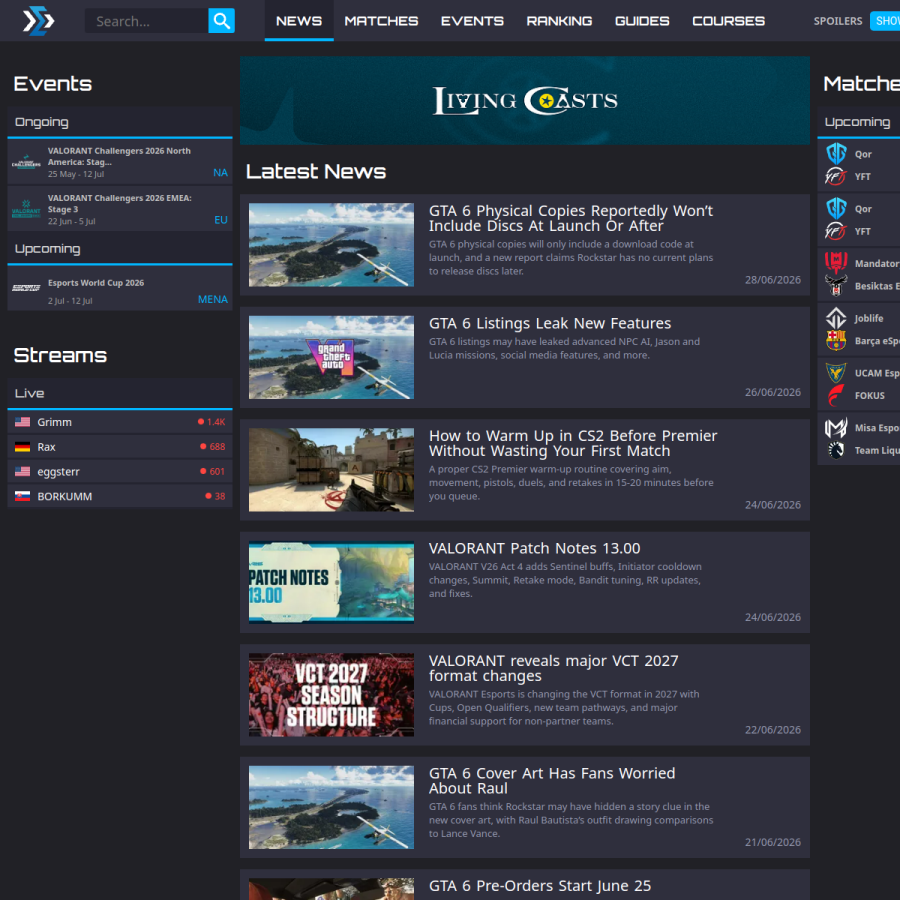Open the COURSES tab
The width and height of the screenshot is (900, 900).
728,21
